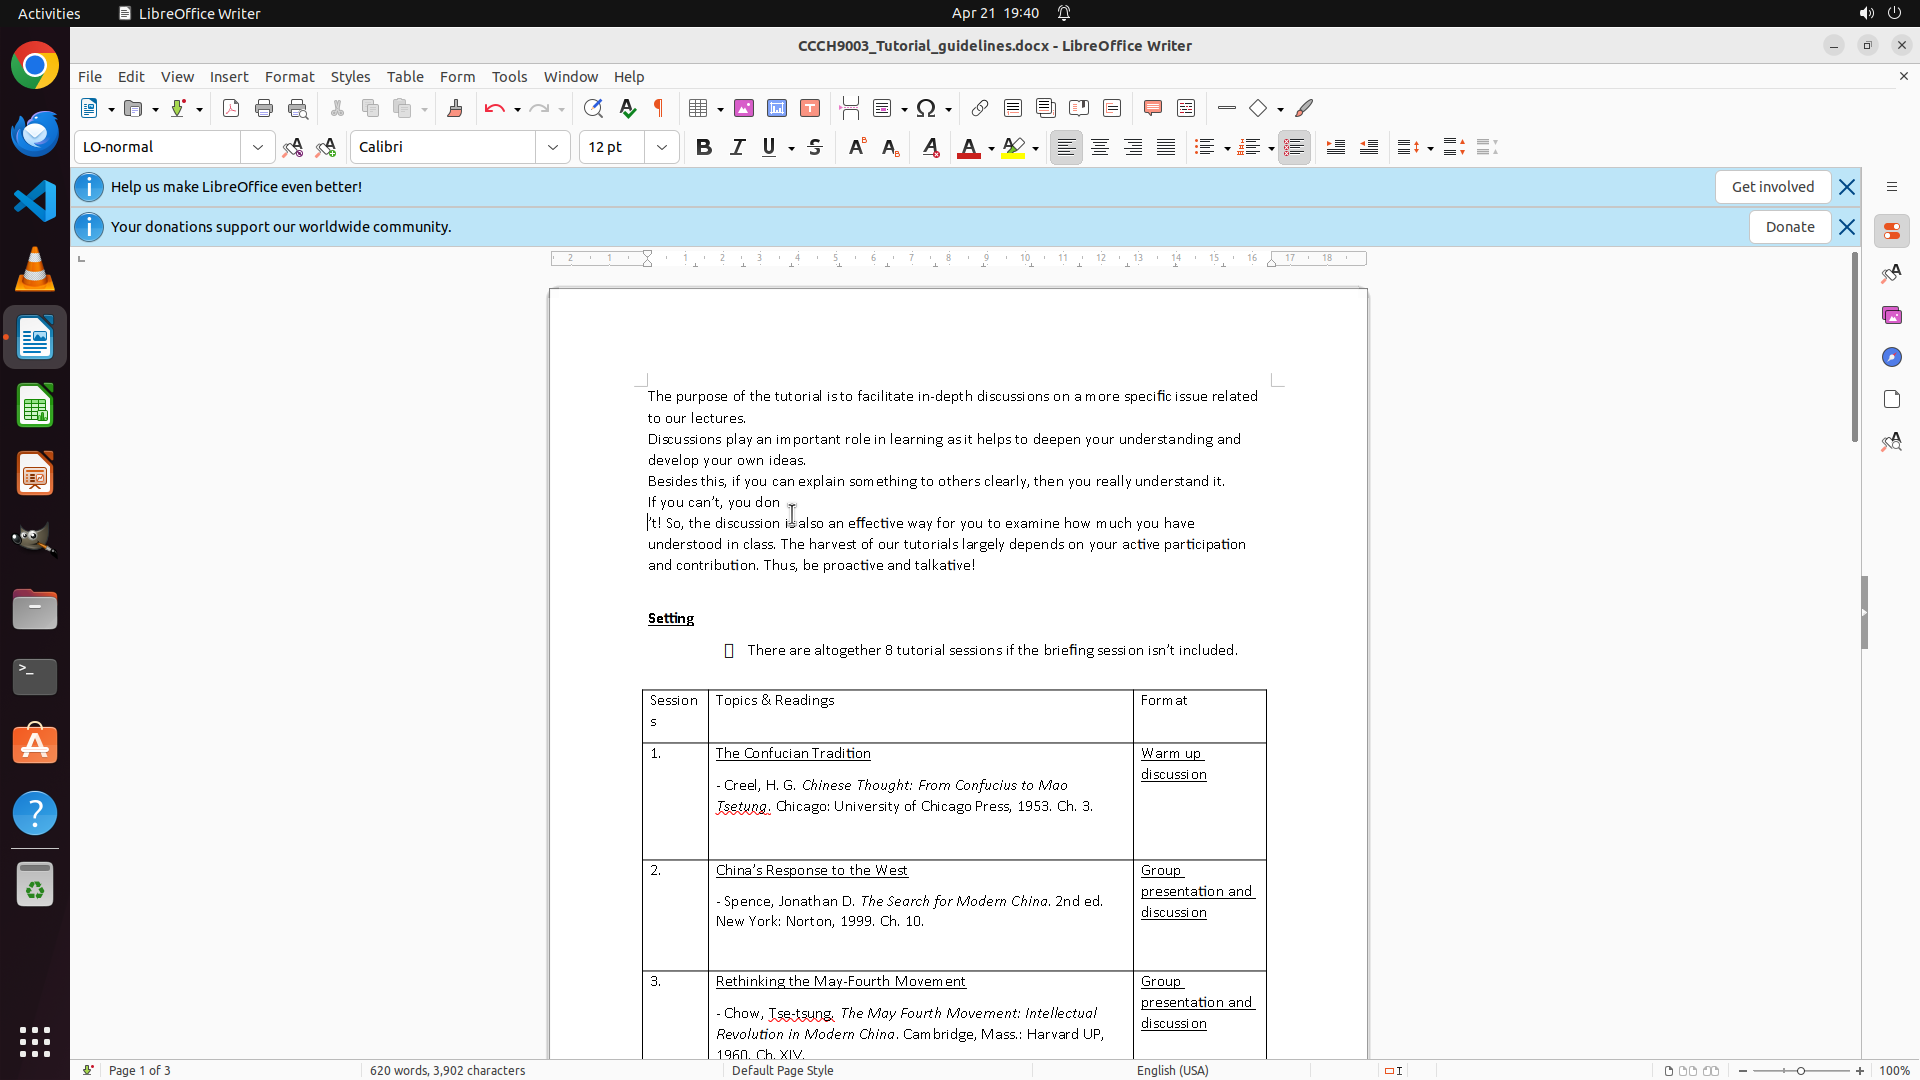The height and width of the screenshot is (1080, 1920).
Task: Insert a special character (Omega icon)
Action: point(926,108)
